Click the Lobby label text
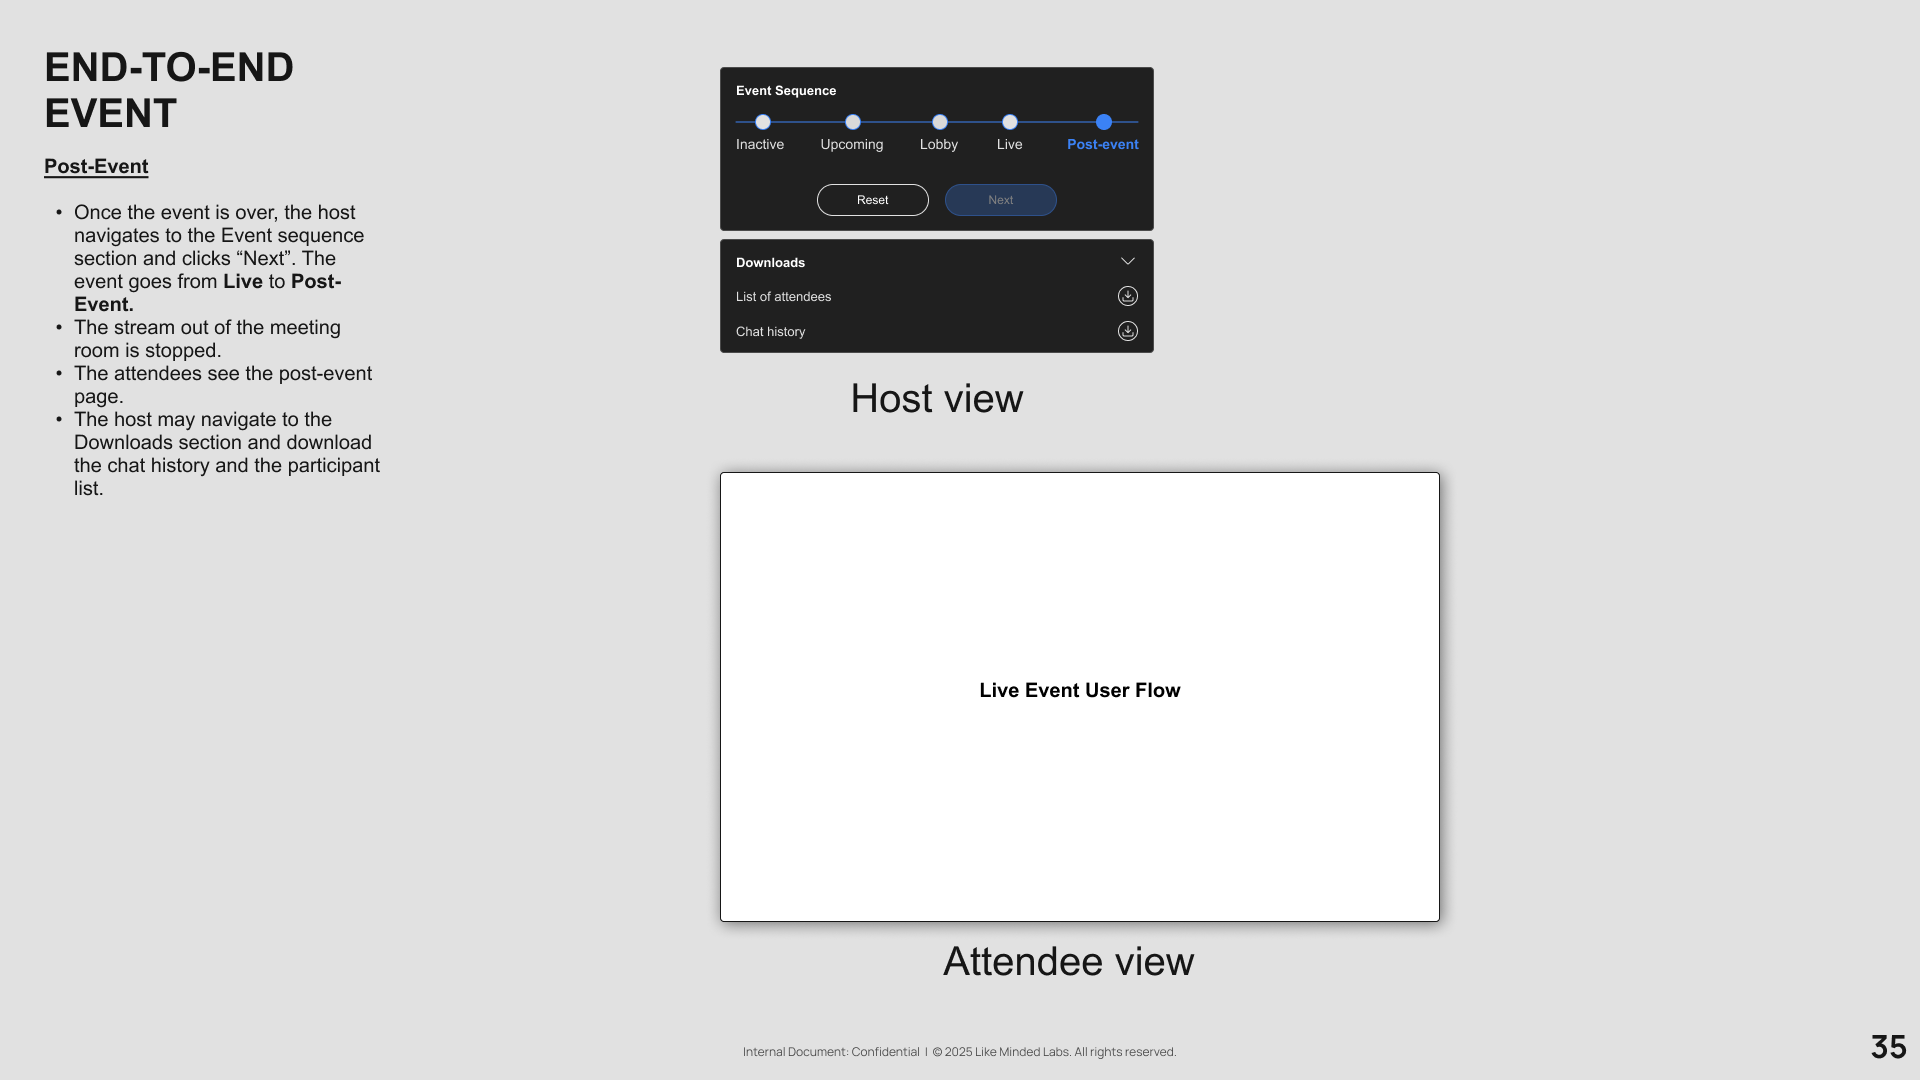Image resolution: width=1920 pixels, height=1080 pixels. click(x=938, y=145)
